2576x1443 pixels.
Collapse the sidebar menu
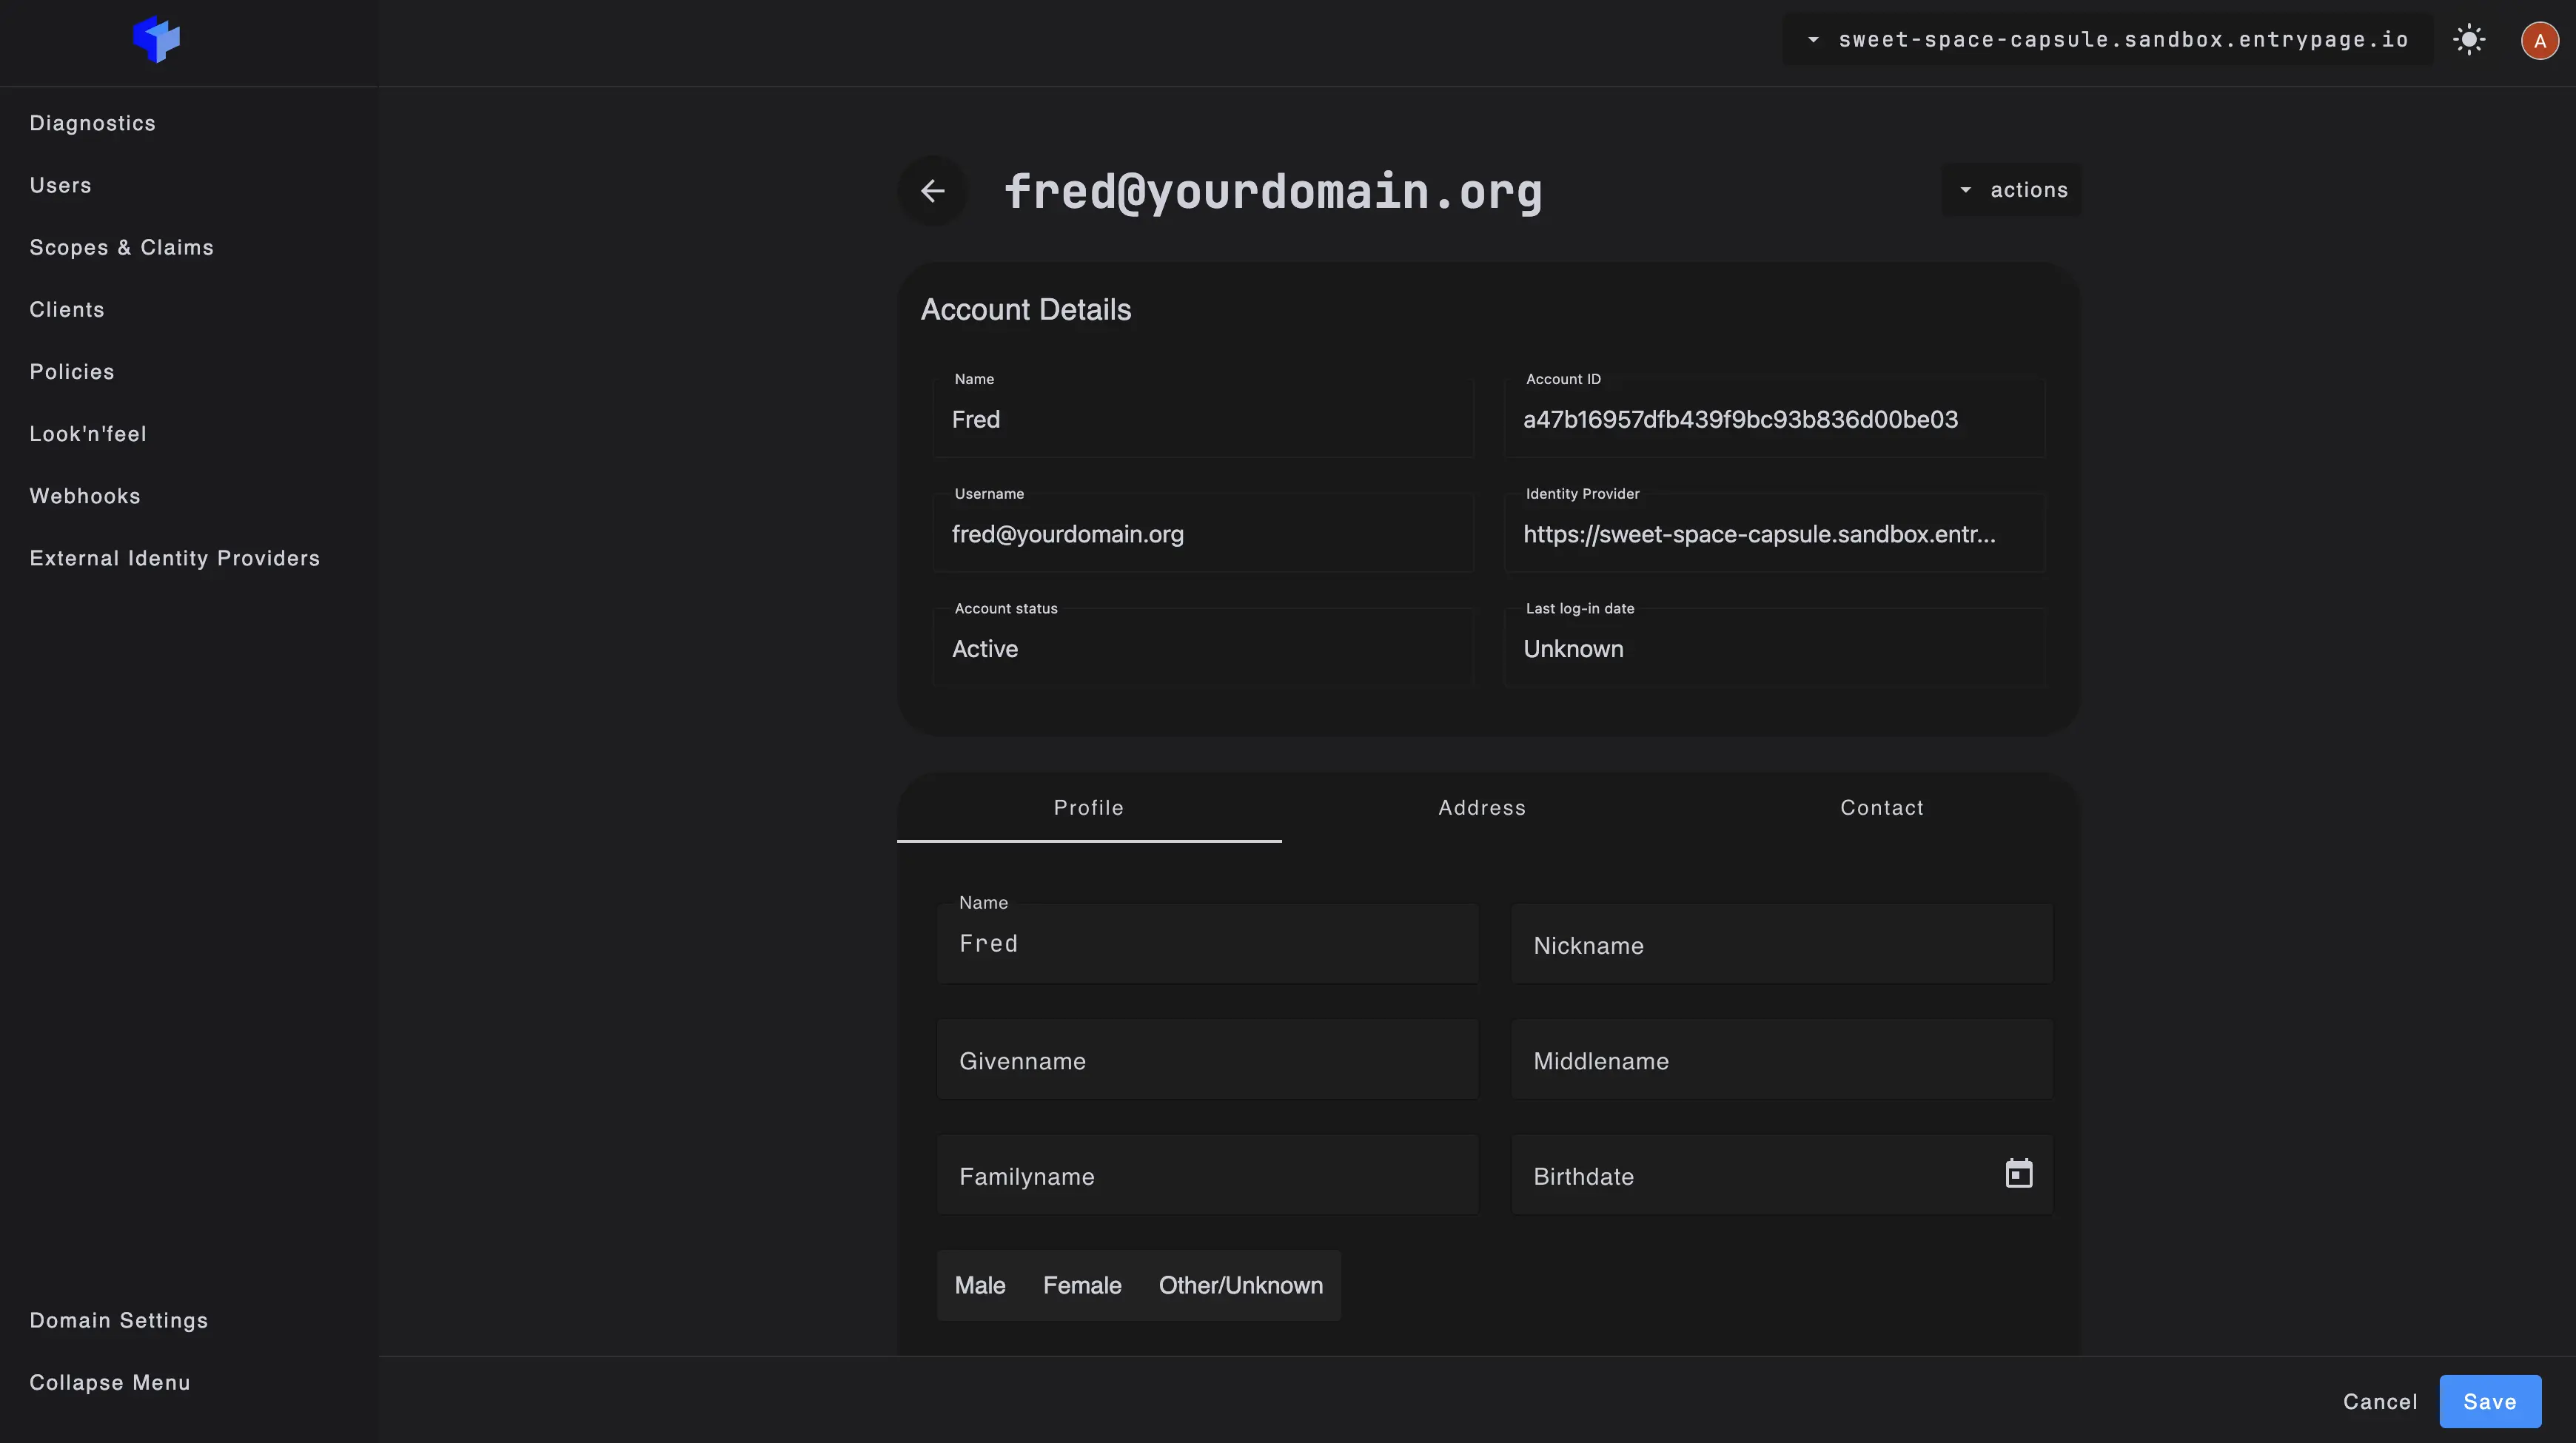[110, 1382]
